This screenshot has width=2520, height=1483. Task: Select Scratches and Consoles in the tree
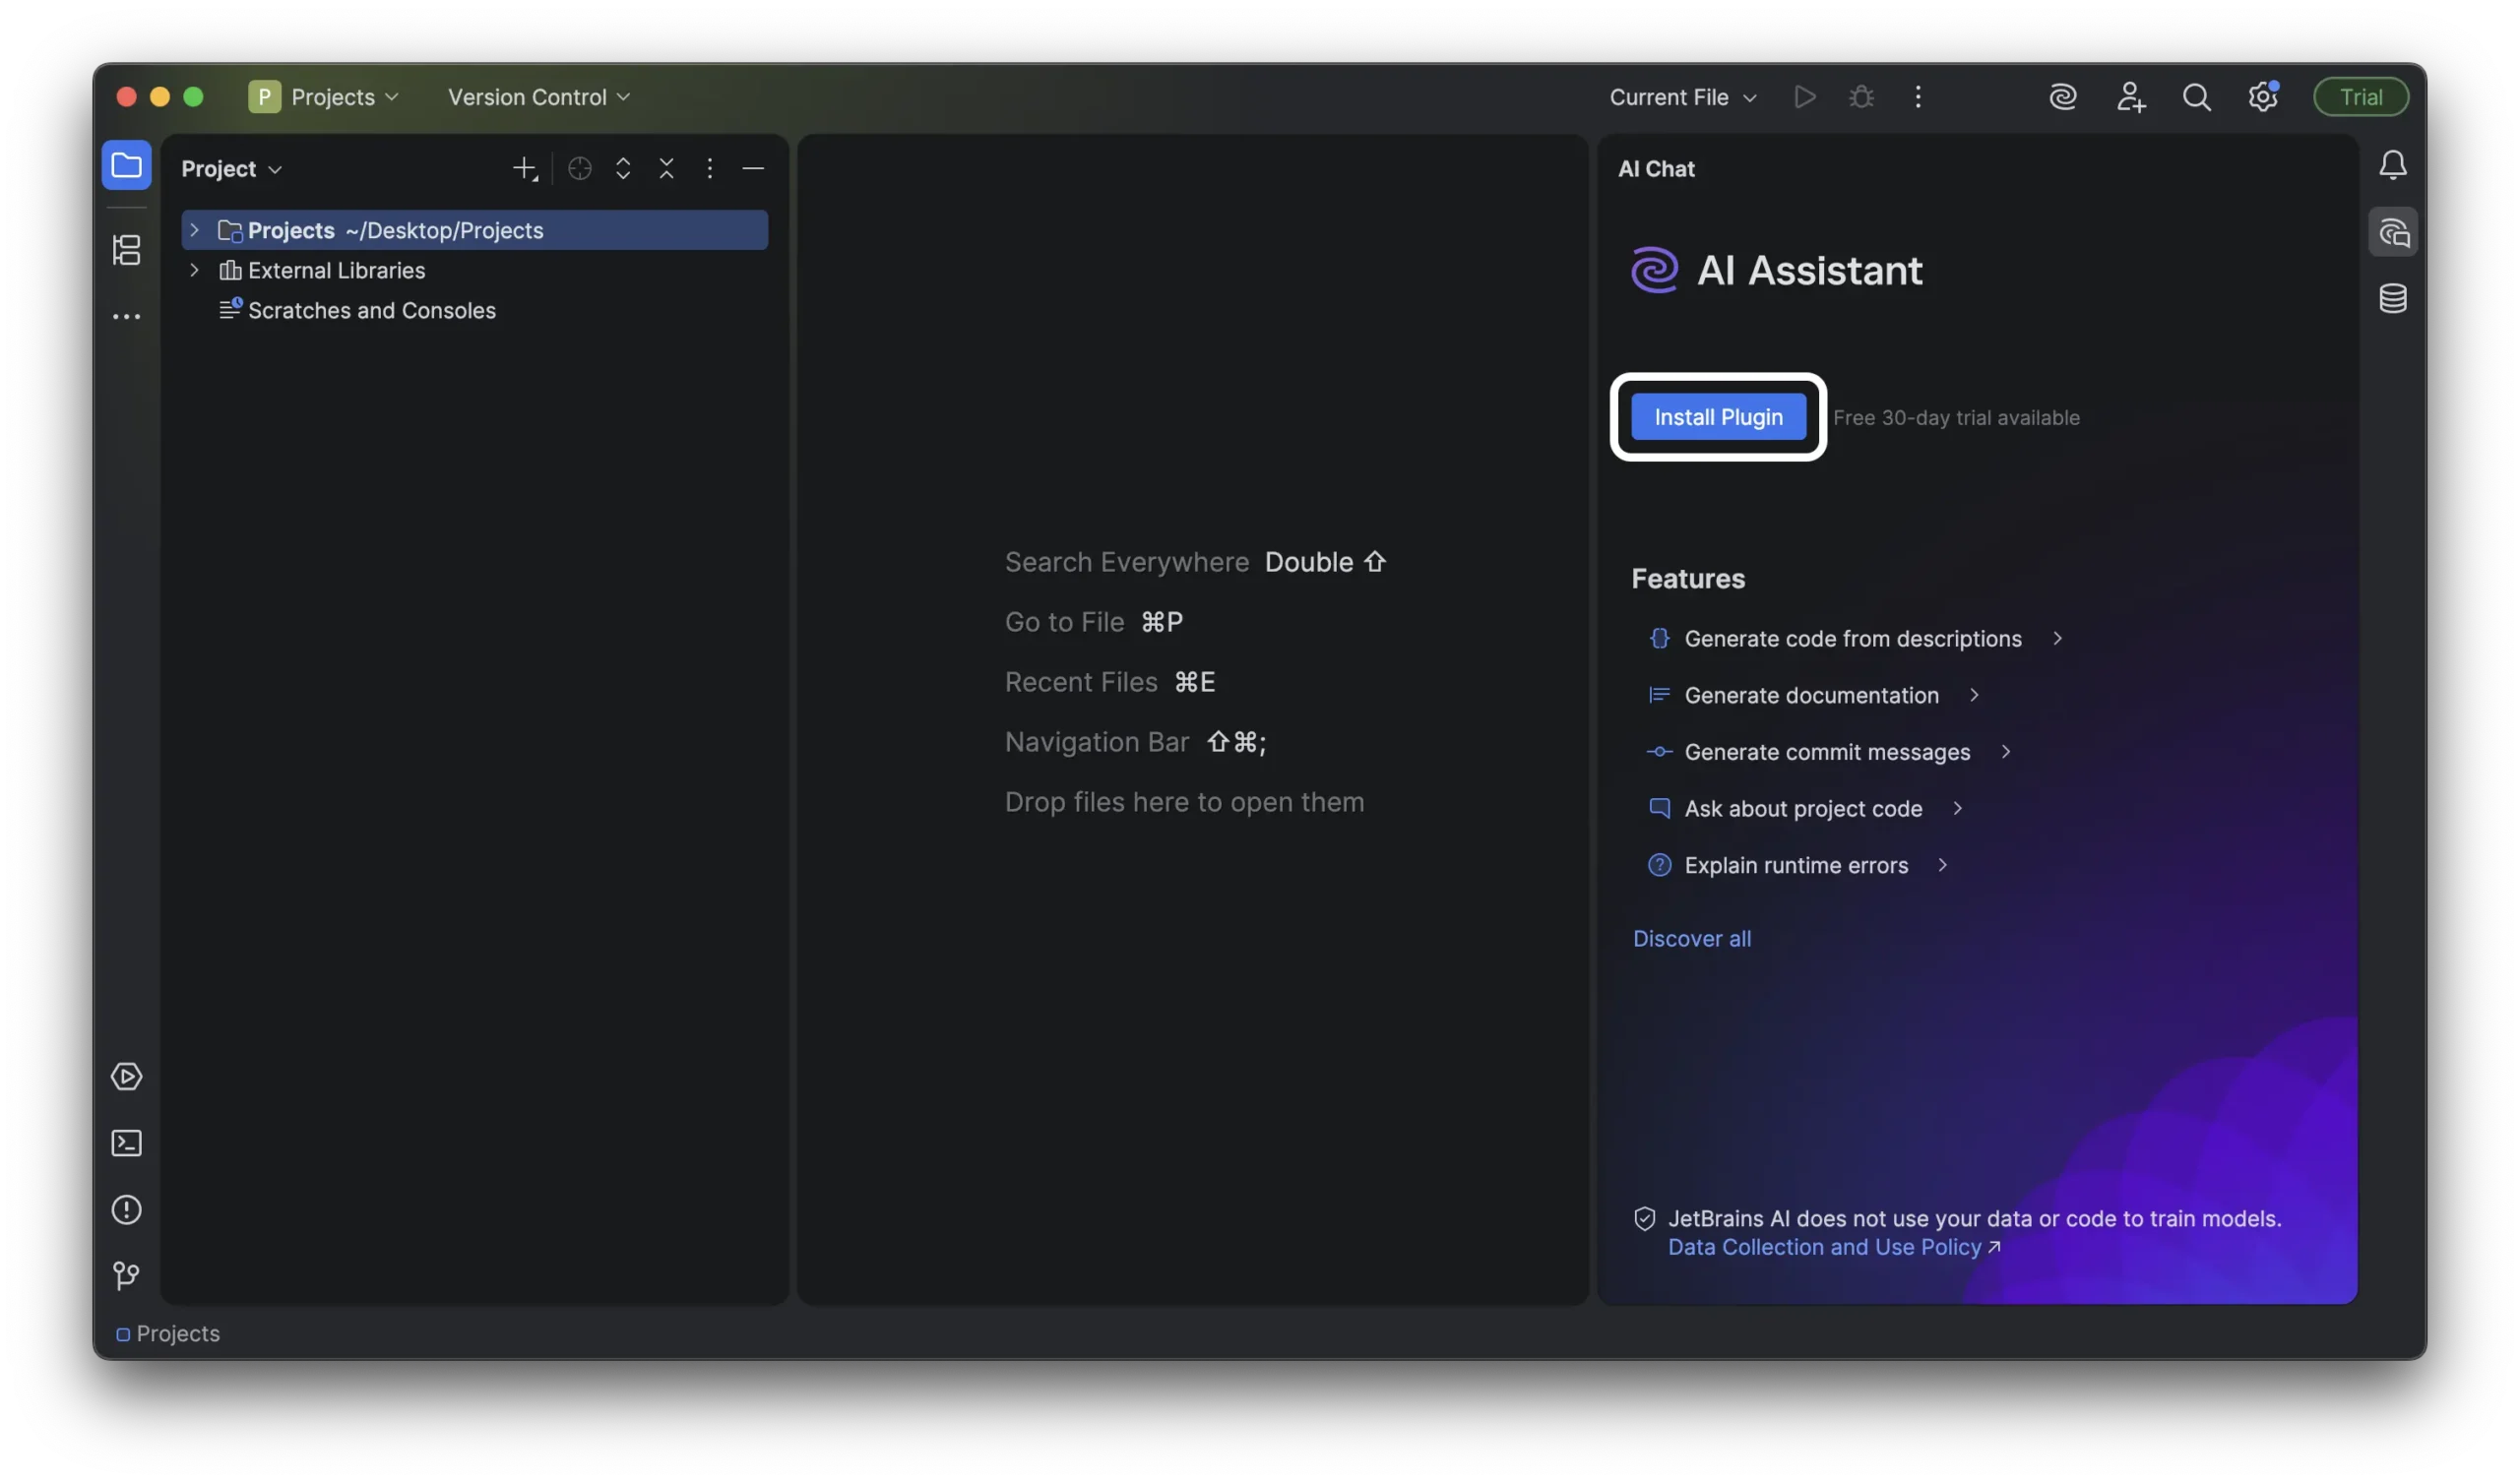[x=372, y=310]
